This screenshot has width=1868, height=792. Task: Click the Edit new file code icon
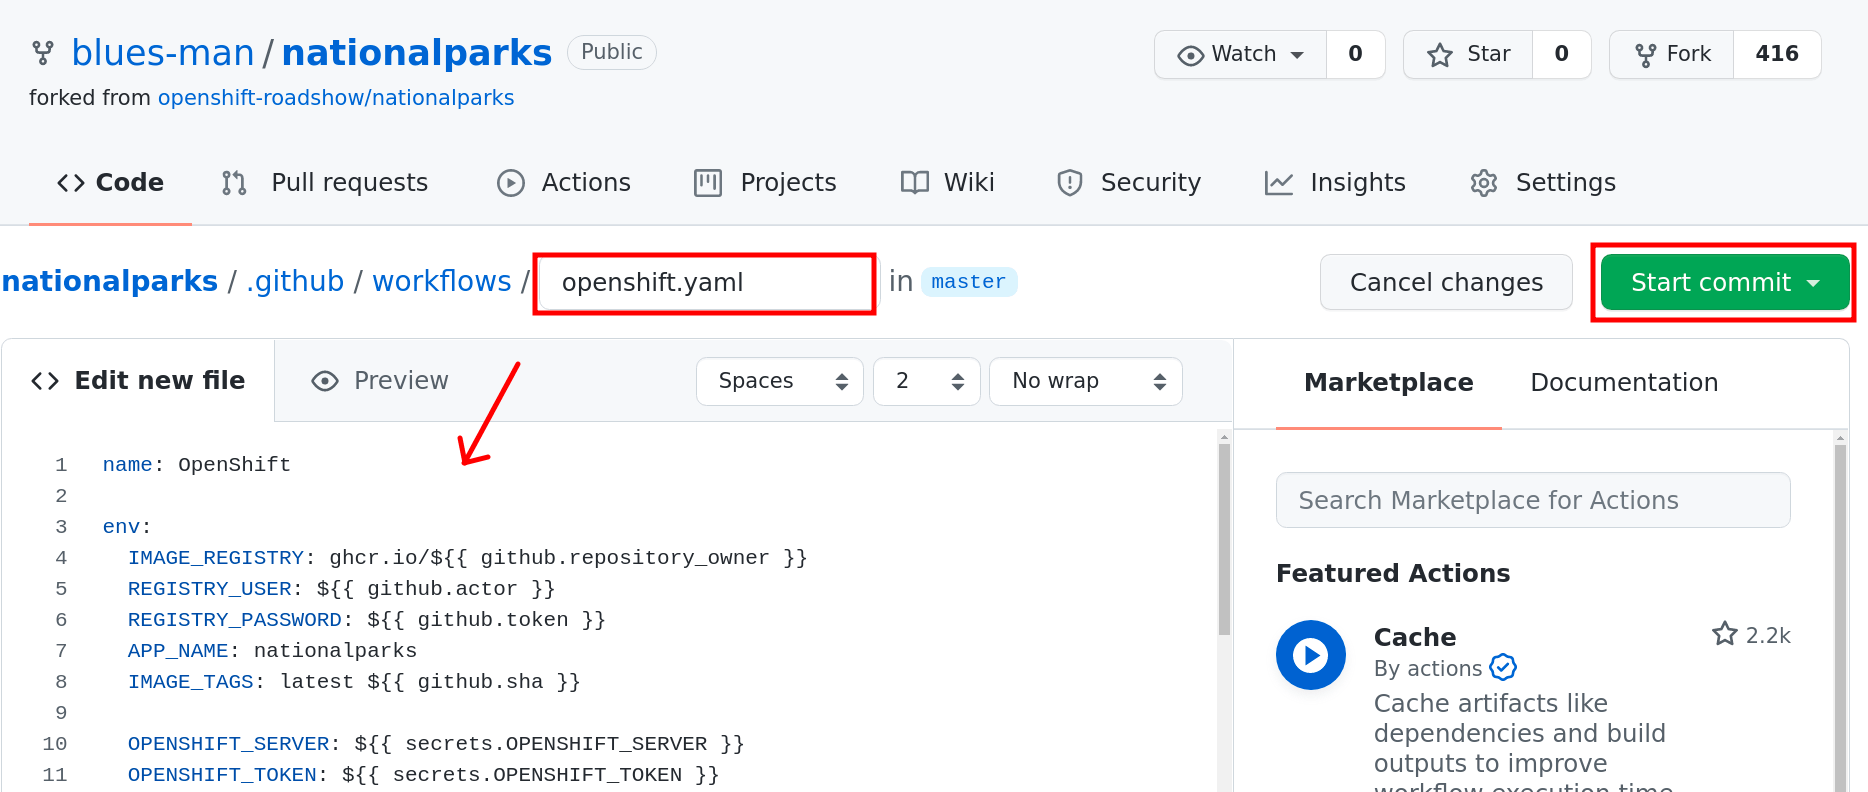(45, 381)
